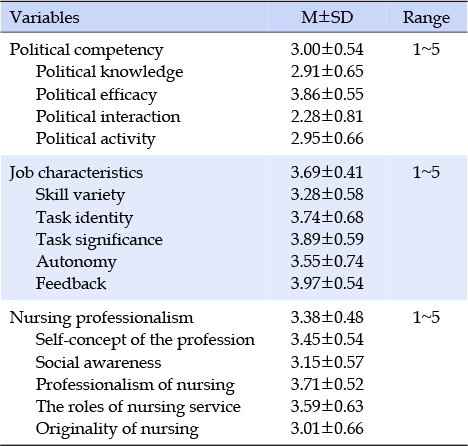
Task: Click the Political efficacy value 3.86±0.55
Action: (327, 94)
